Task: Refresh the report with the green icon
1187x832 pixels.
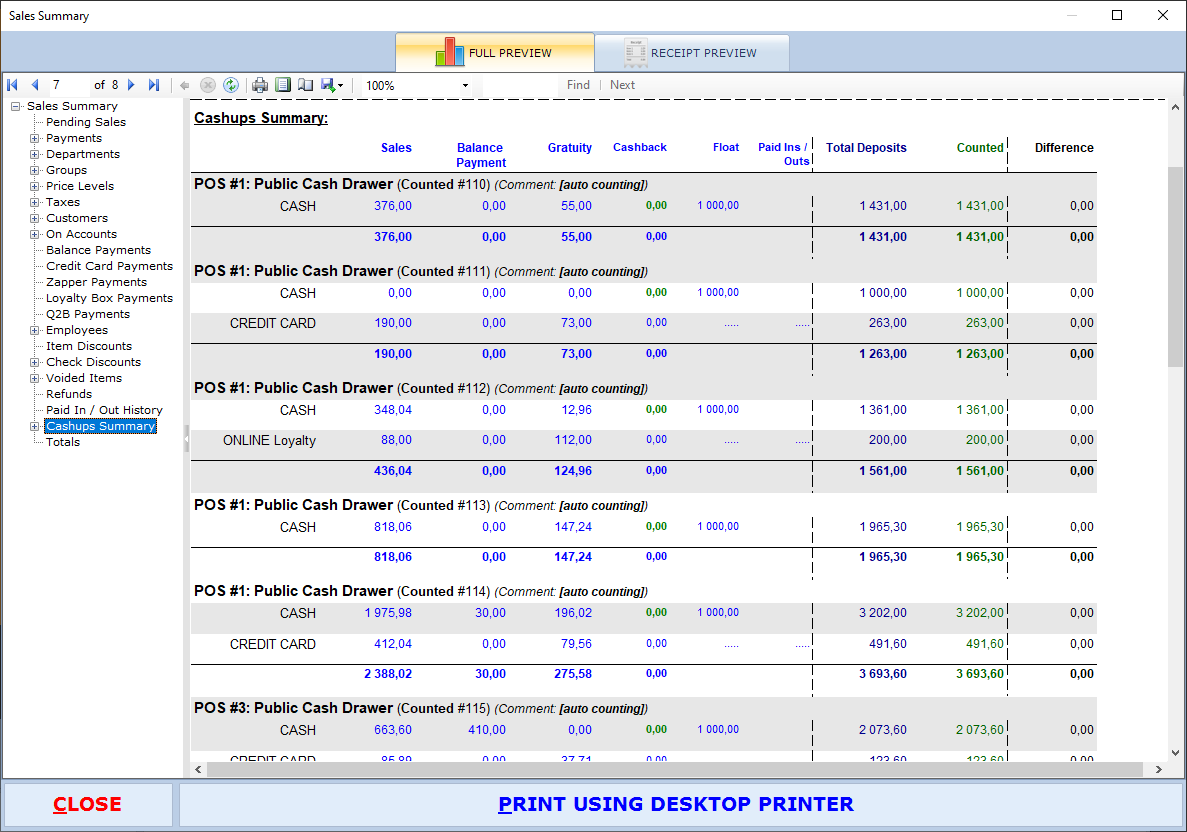Action: tap(230, 85)
